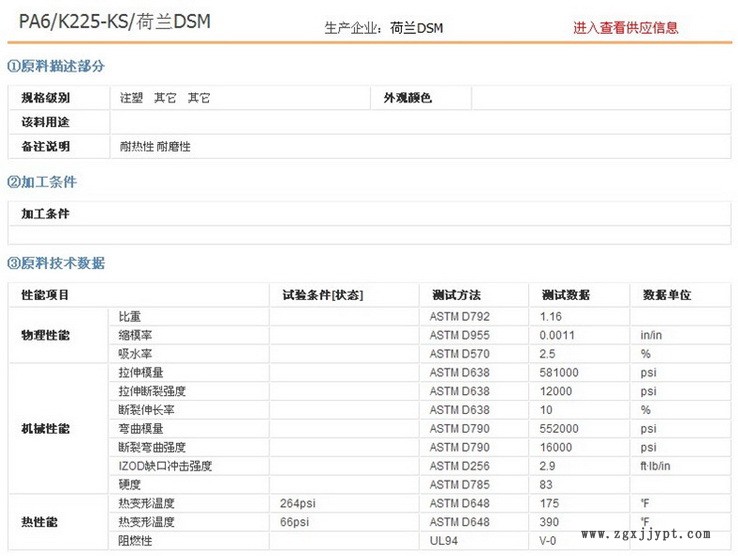This screenshot has width=738, height=556.
Task: Select the 阻燃性 property row label
Action: tap(135, 540)
